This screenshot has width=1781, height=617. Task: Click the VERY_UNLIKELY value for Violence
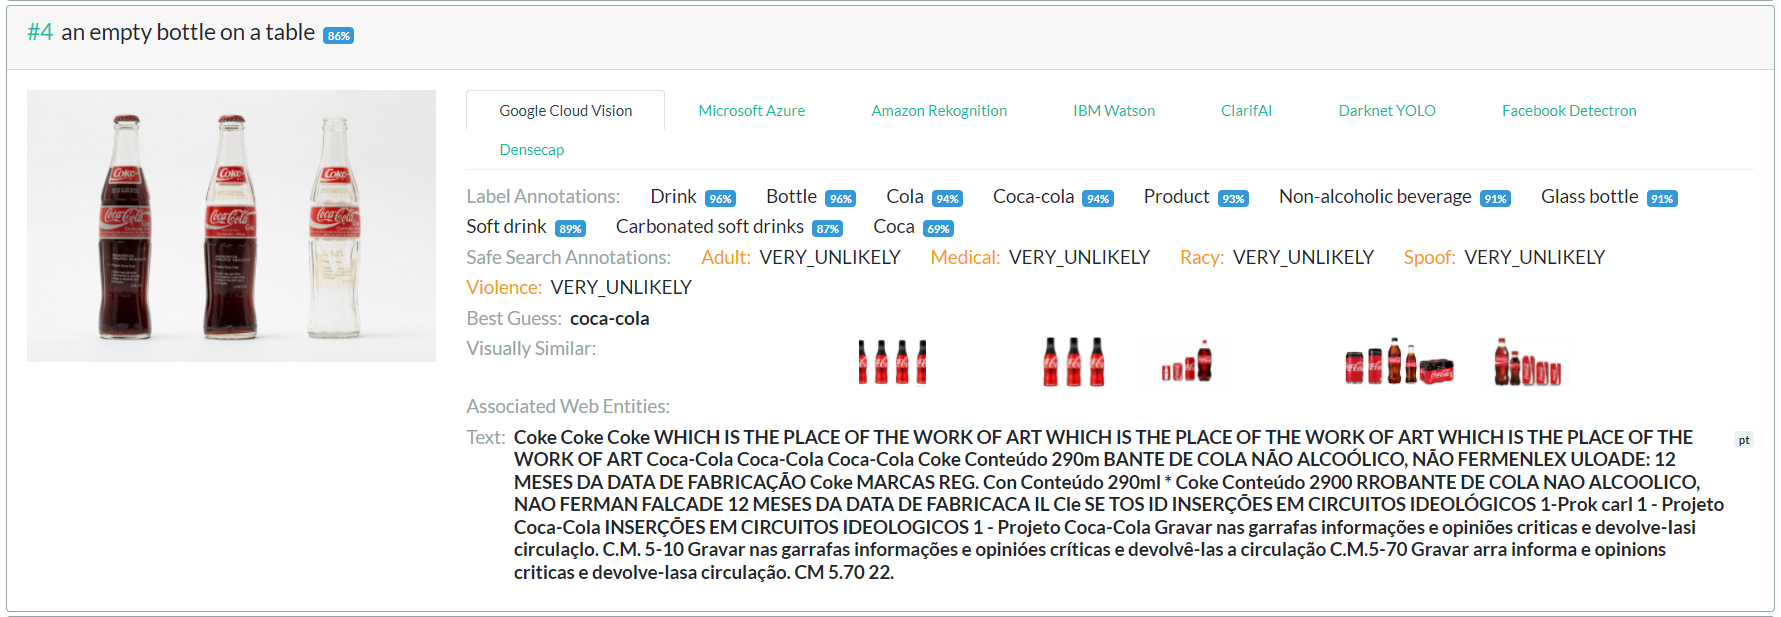[x=621, y=288]
